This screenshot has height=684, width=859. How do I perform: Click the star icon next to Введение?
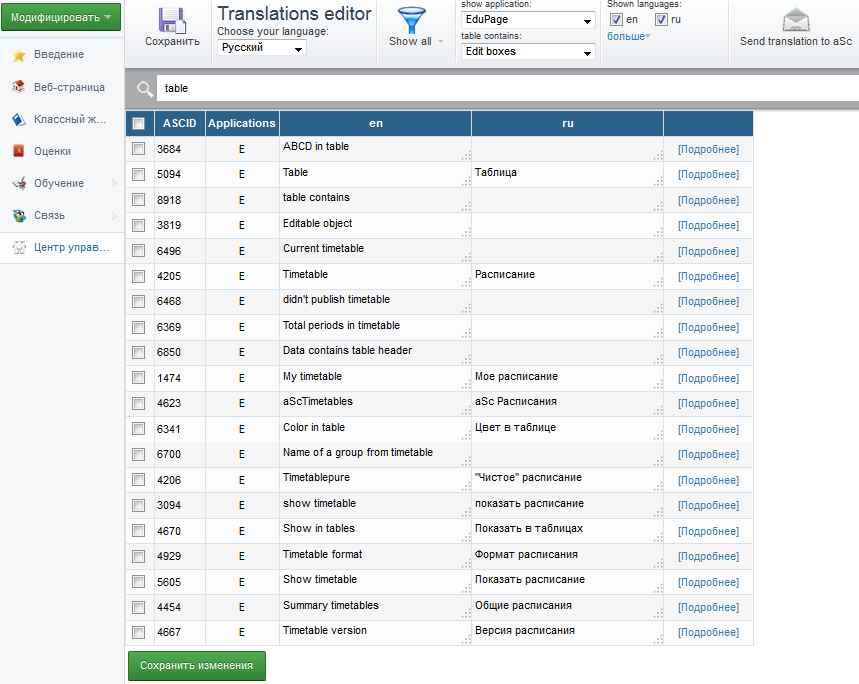[19, 55]
